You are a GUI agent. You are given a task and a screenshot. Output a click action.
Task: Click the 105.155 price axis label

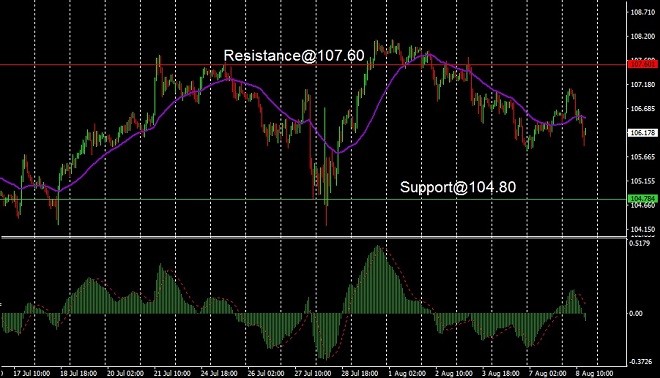pos(642,181)
